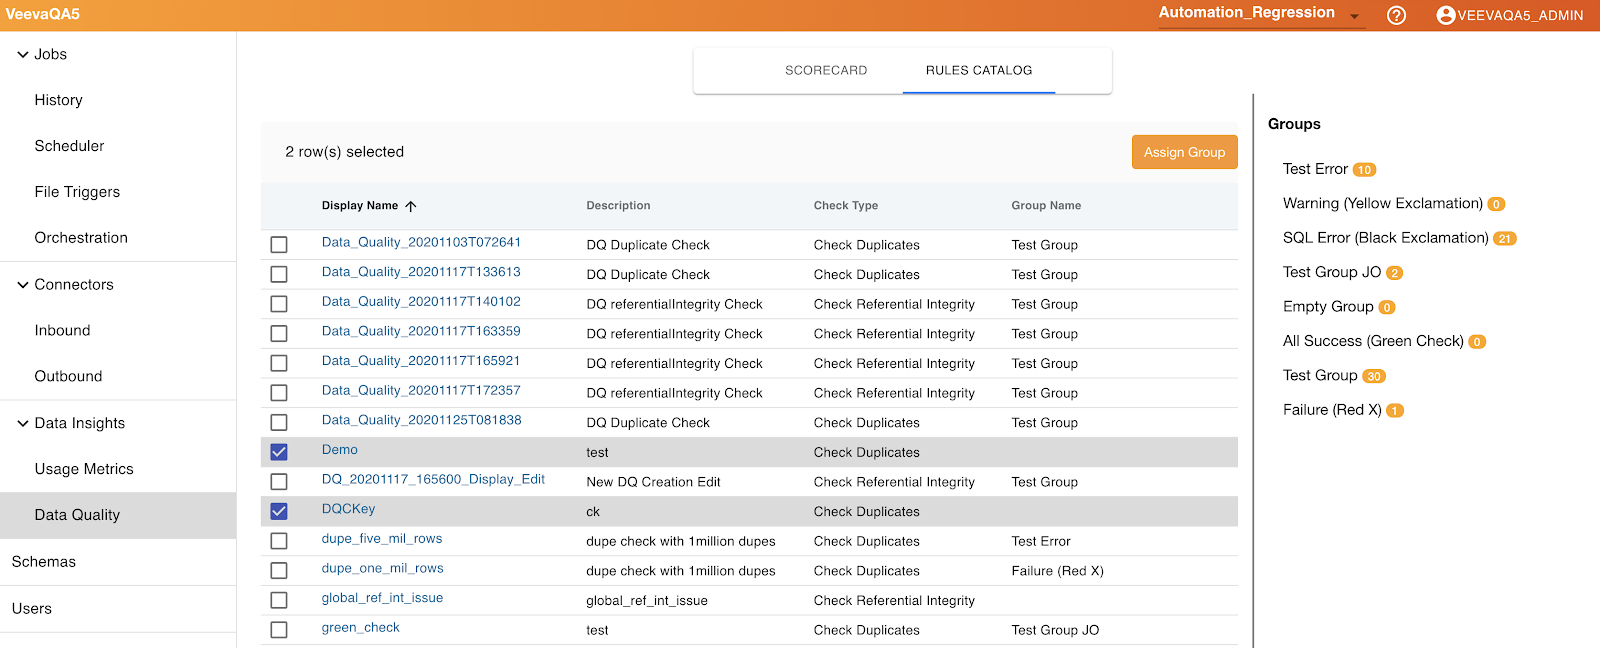This screenshot has width=1600, height=648.
Task: Open the green_check rule link
Action: pyautogui.click(x=360, y=628)
